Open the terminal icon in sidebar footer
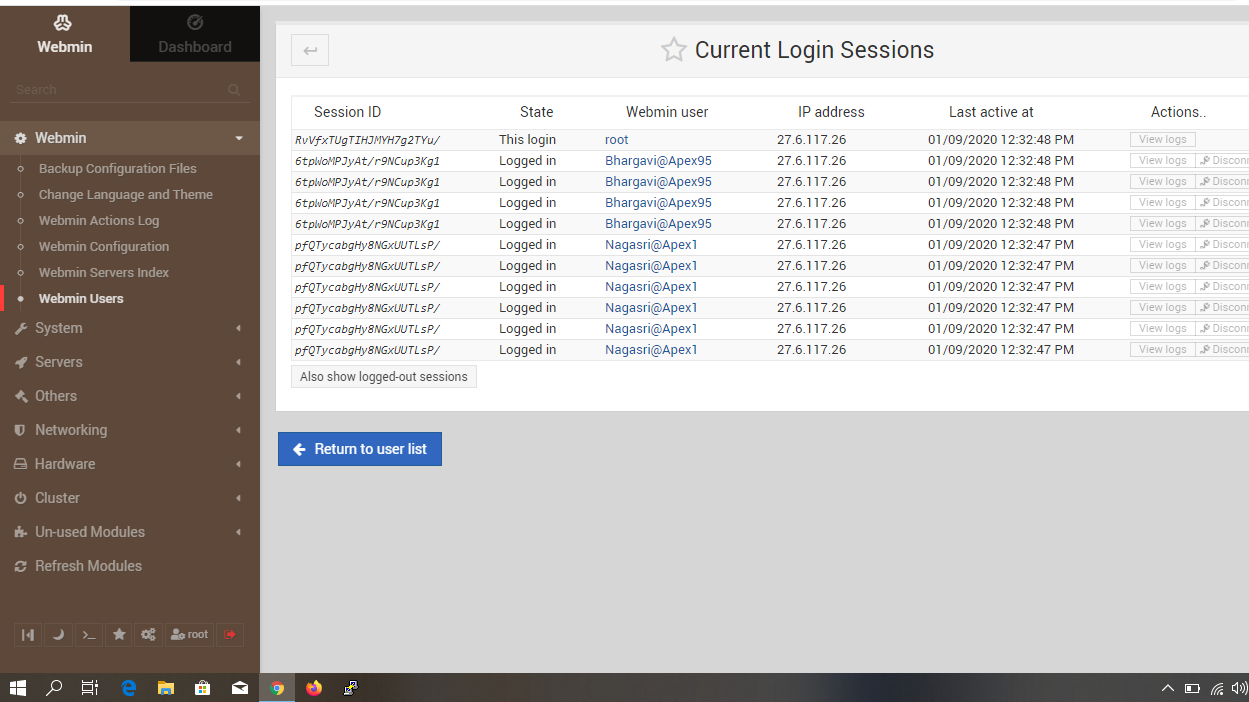This screenshot has height=702, width=1249. (88, 634)
